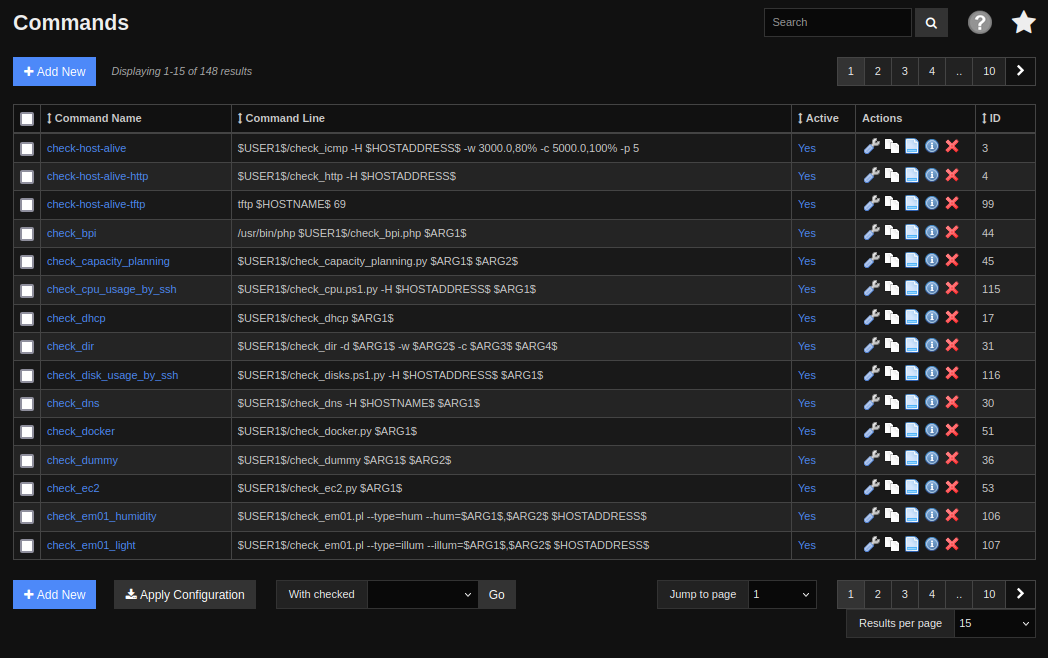
Task: Open the With checked action dropdown
Action: tap(422, 594)
